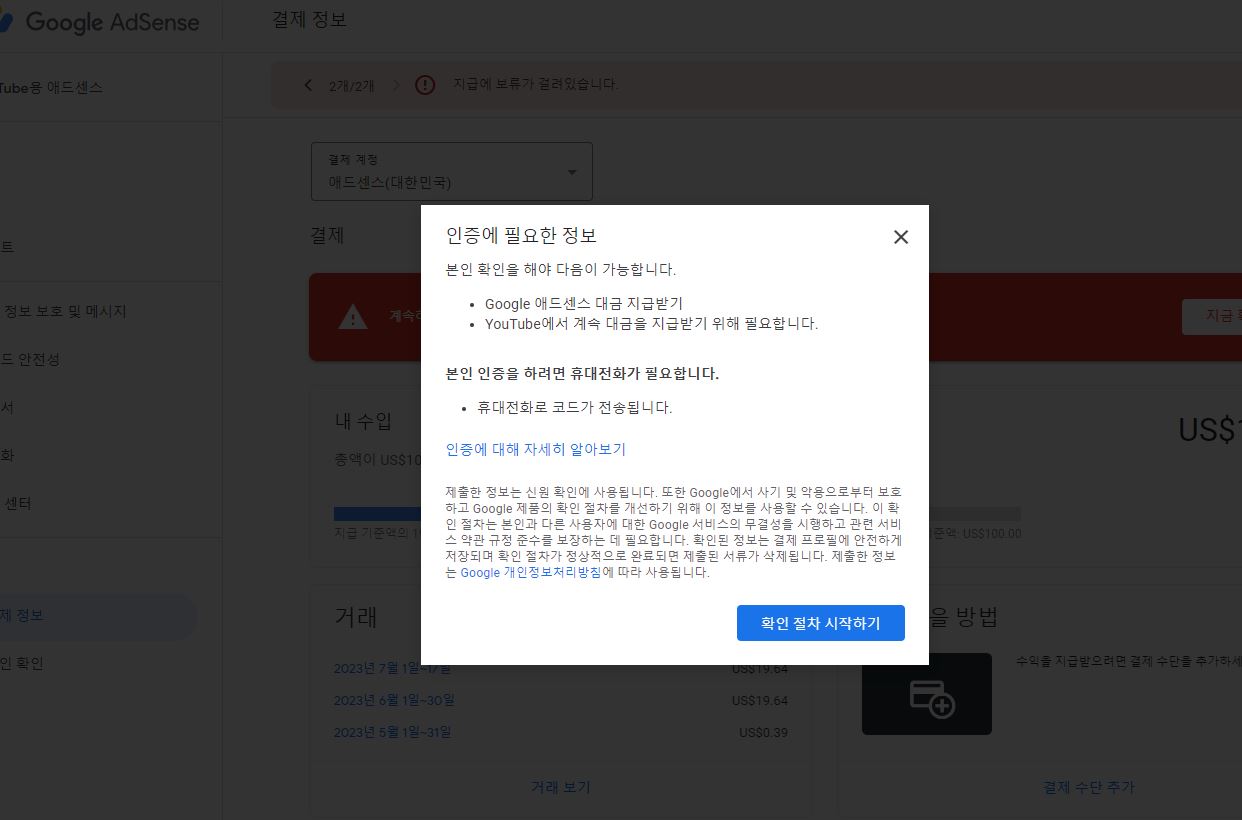This screenshot has width=1242, height=820.
Task: Go to previous alert with left chevron
Action: (308, 85)
